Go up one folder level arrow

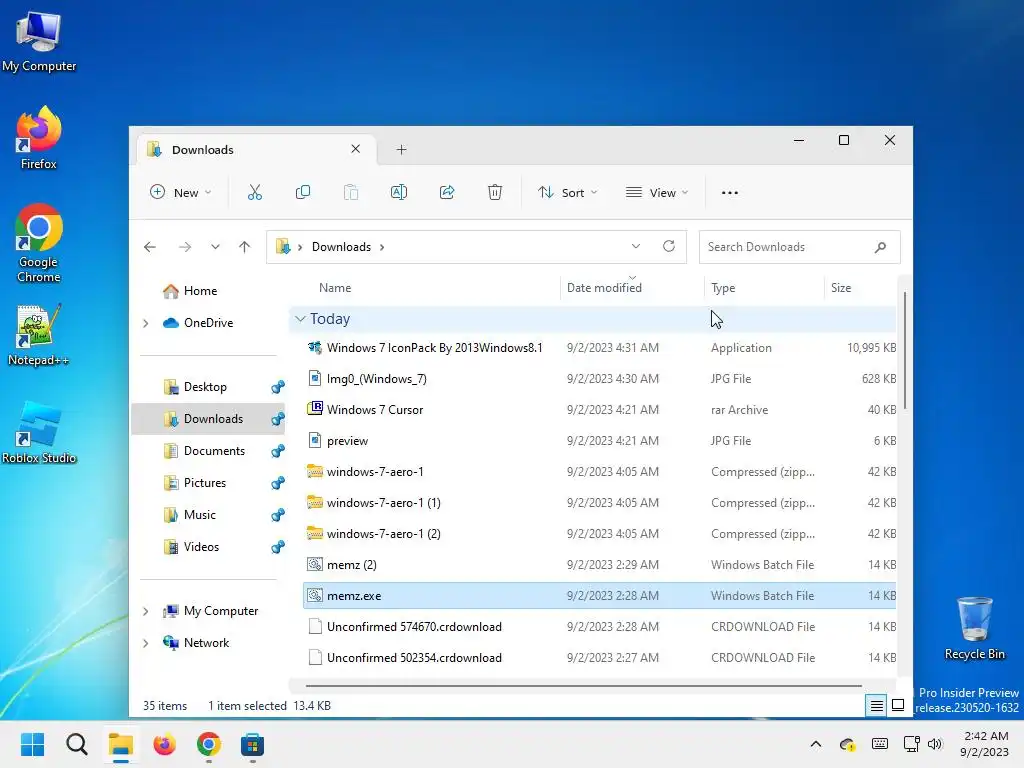(x=244, y=247)
